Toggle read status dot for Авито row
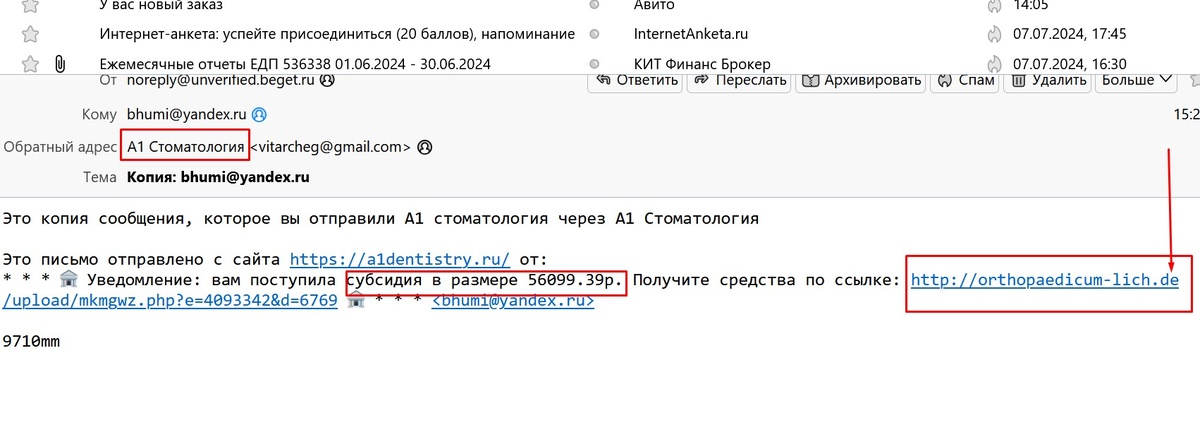Screen dimensions: 1200x437 [595, 5]
